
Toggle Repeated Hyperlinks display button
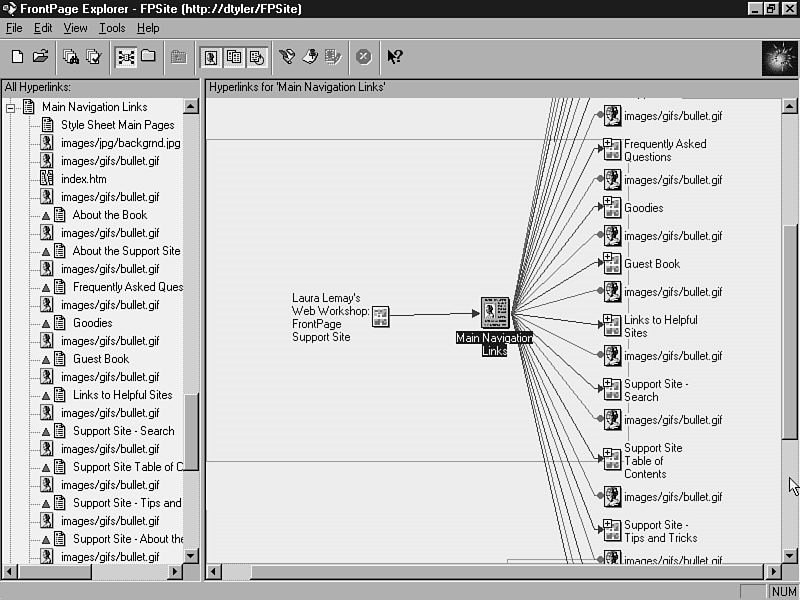click(234, 57)
